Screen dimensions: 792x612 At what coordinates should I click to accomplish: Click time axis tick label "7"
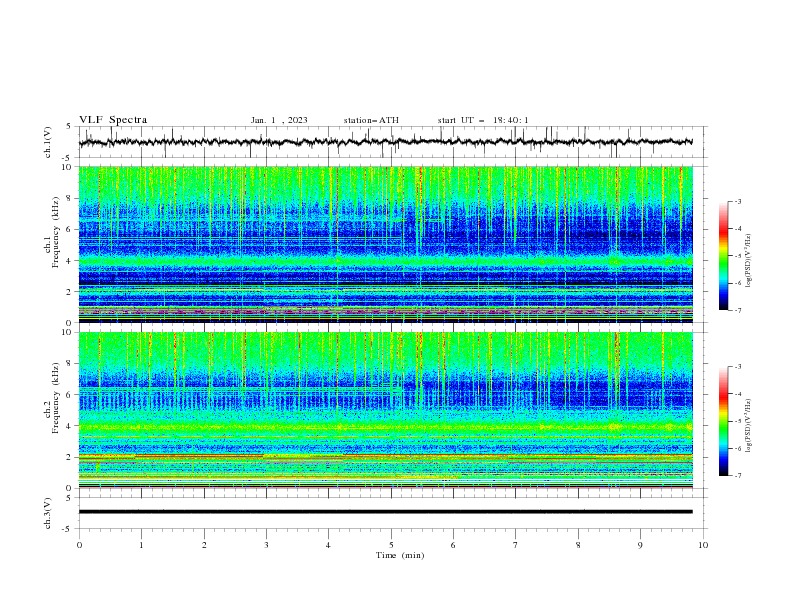(516, 545)
